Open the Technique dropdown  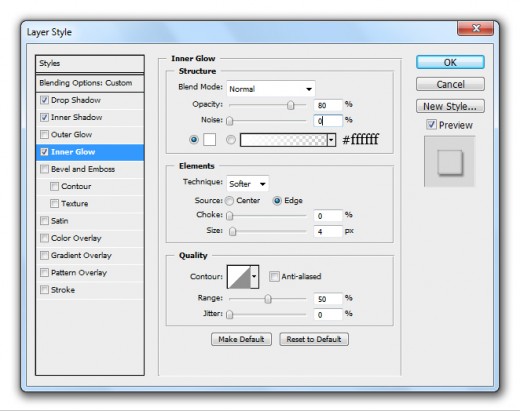247,184
